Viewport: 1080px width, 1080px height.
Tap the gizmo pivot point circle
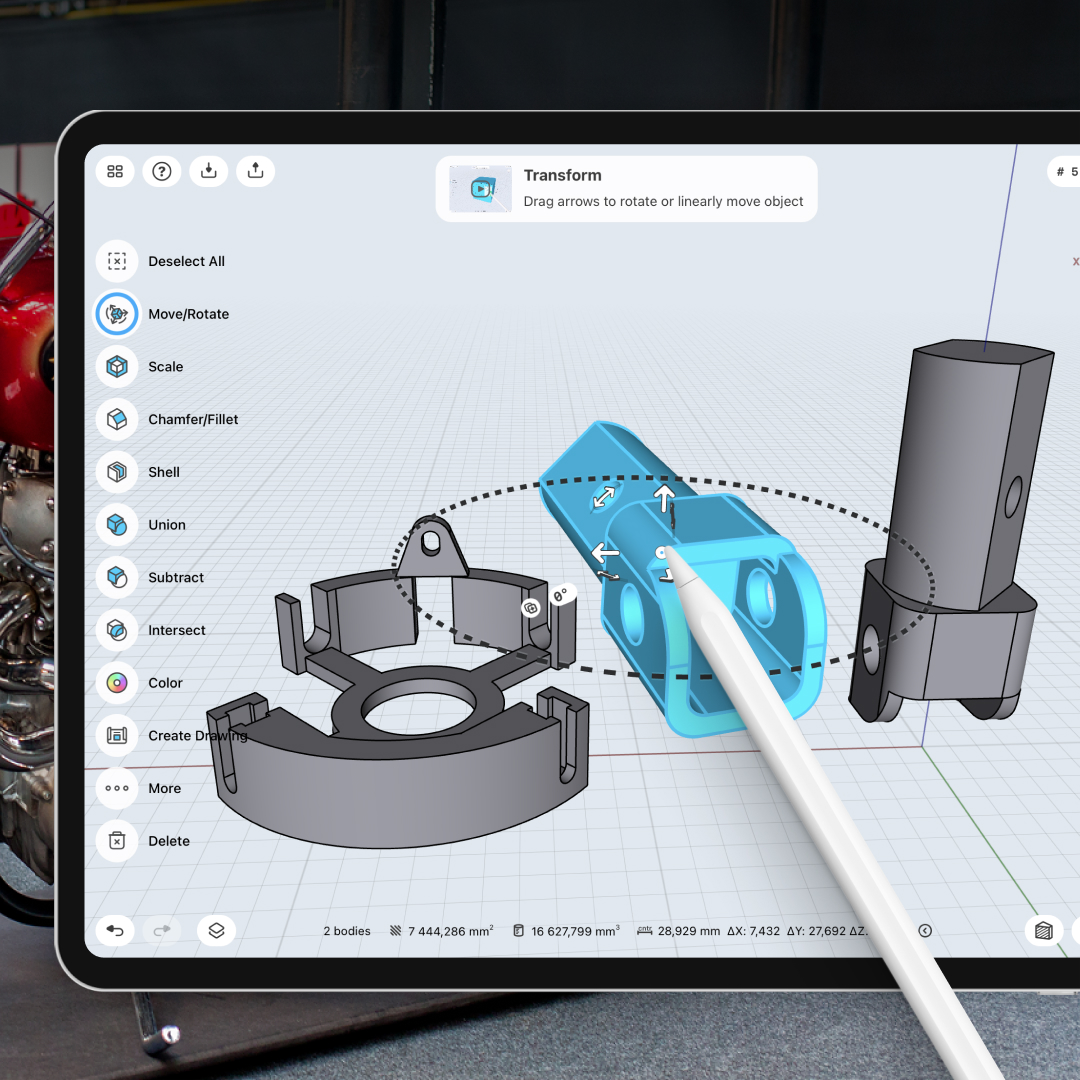(661, 553)
